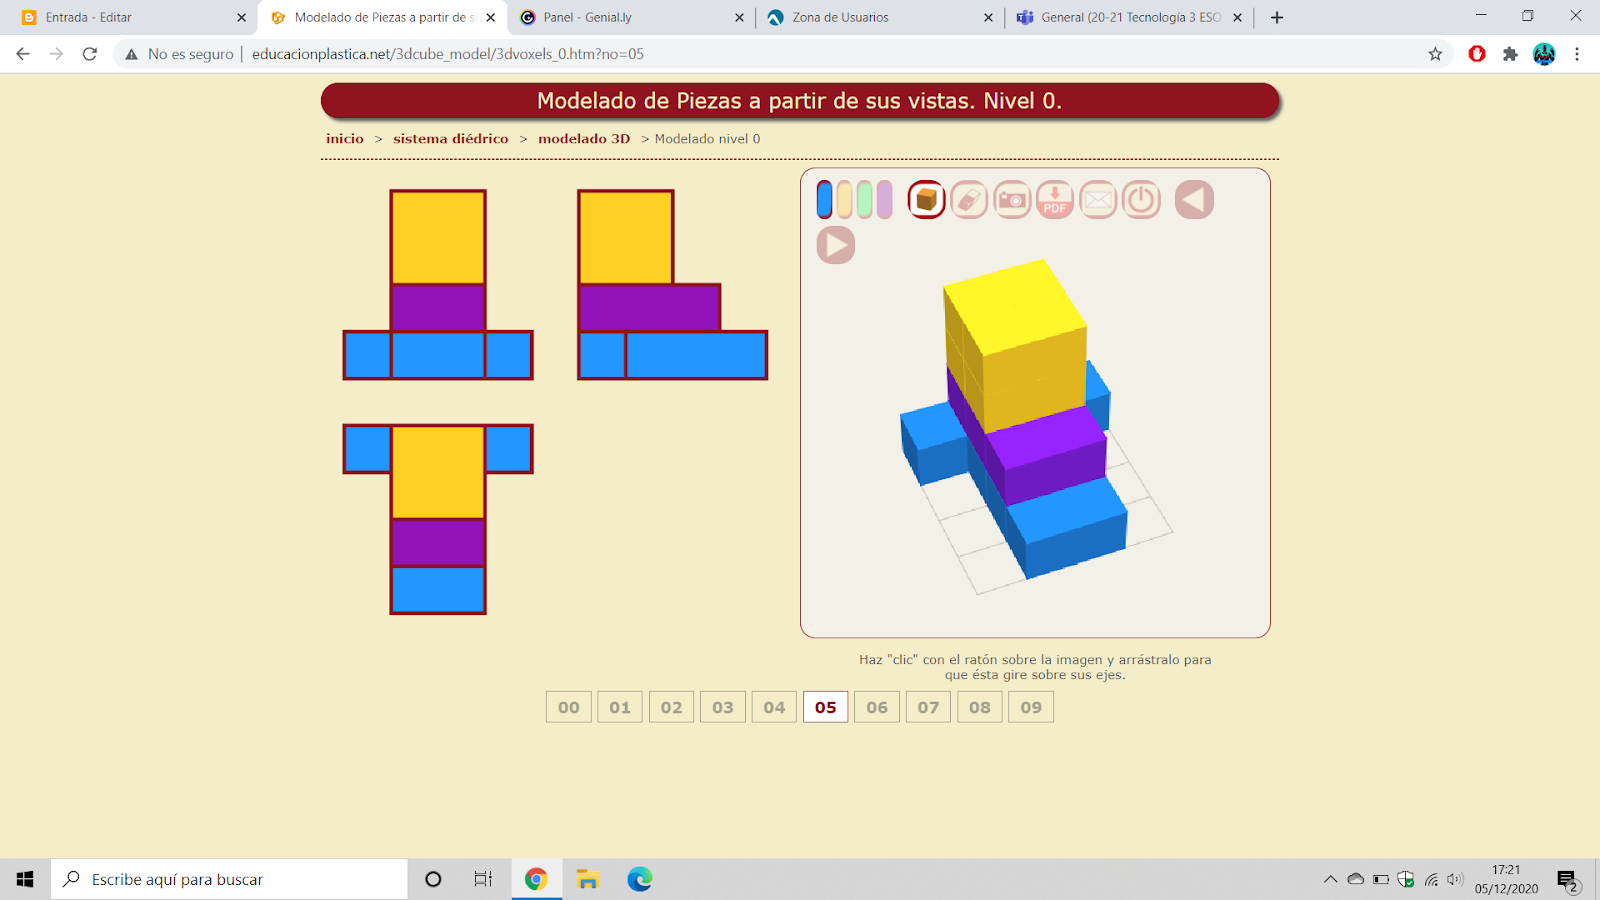
Task: Click the next arrow play button
Action: point(836,245)
